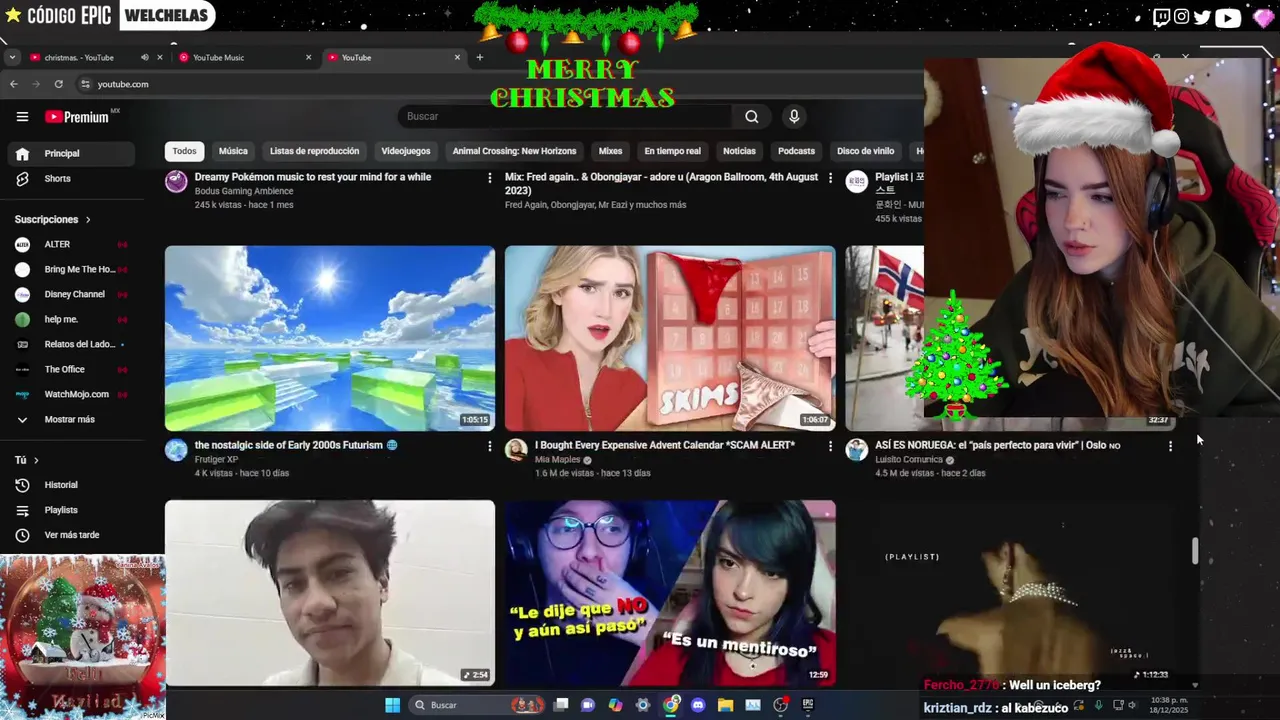This screenshot has width=1280, height=720.
Task: Open Windows Start menu
Action: pyautogui.click(x=392, y=705)
